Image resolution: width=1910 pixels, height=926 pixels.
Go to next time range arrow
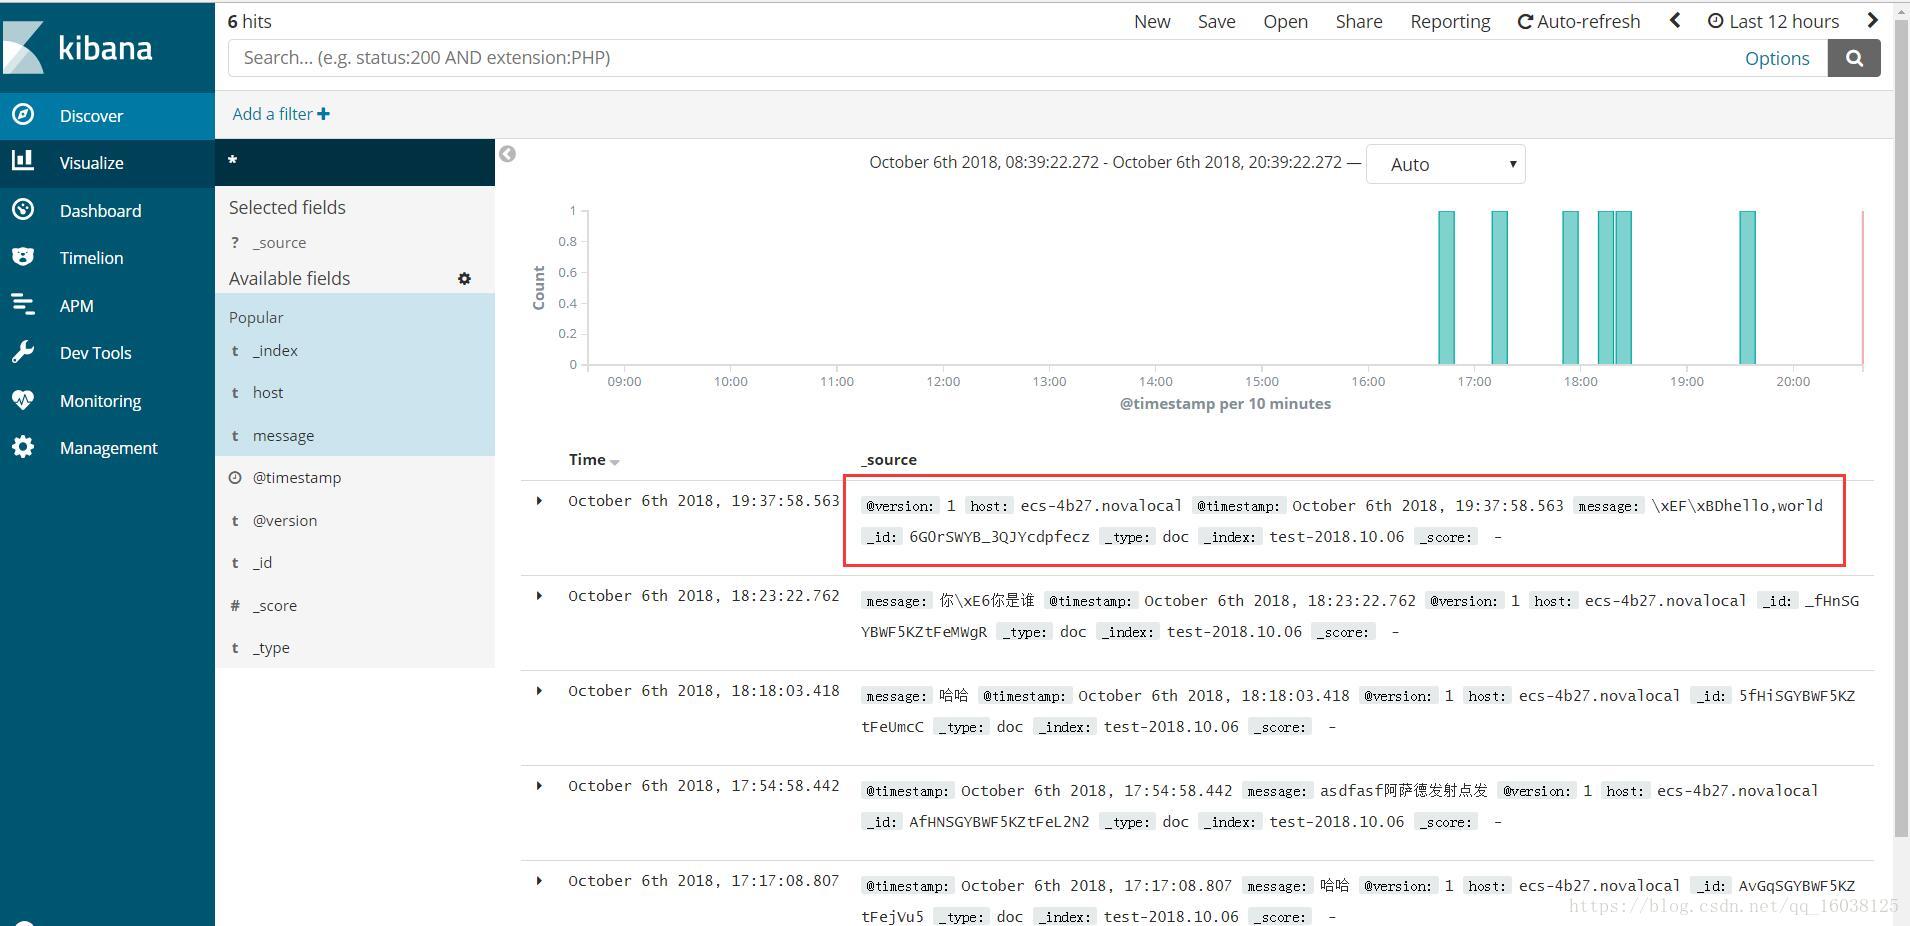click(x=1873, y=21)
